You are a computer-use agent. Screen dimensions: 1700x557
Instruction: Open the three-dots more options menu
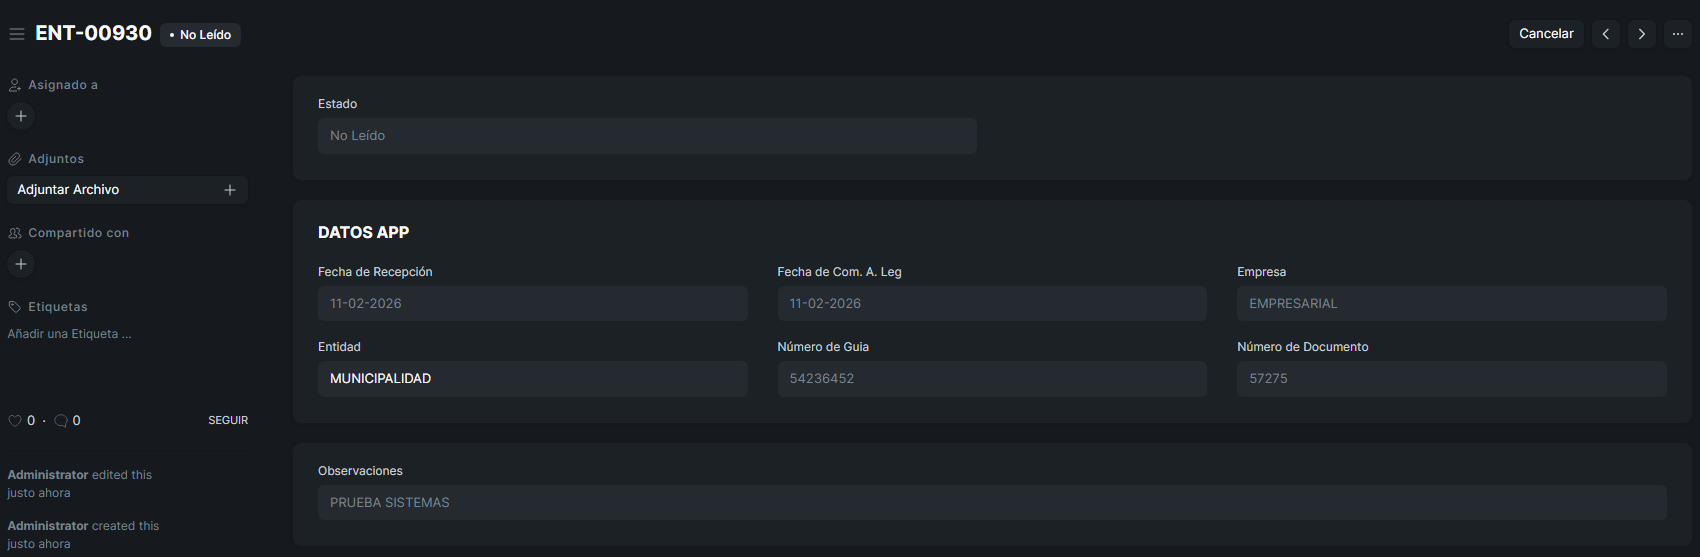[1678, 34]
